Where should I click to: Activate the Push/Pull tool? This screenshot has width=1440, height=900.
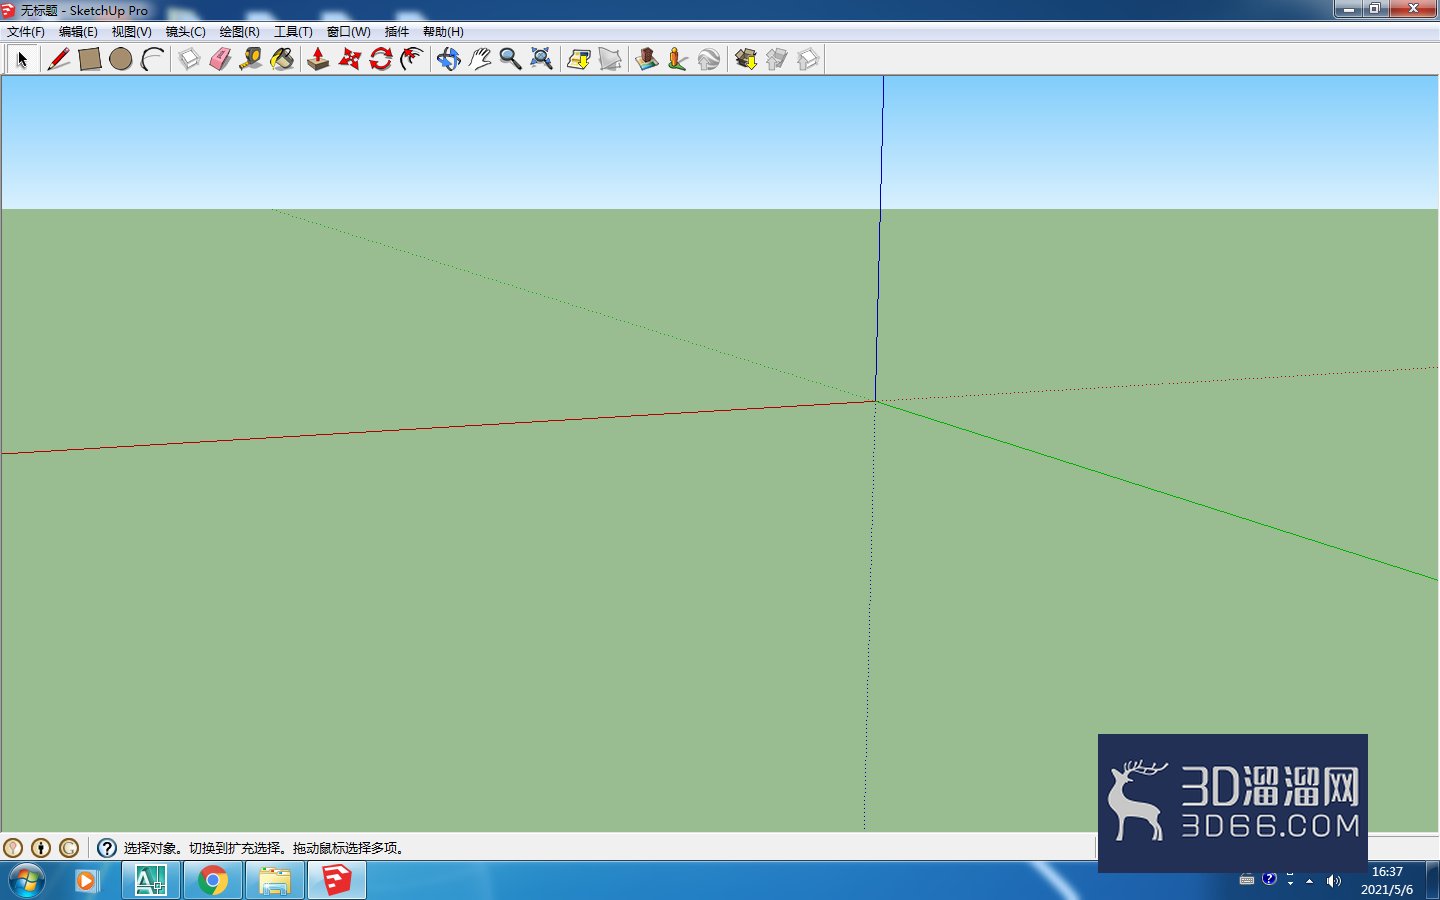[x=318, y=59]
